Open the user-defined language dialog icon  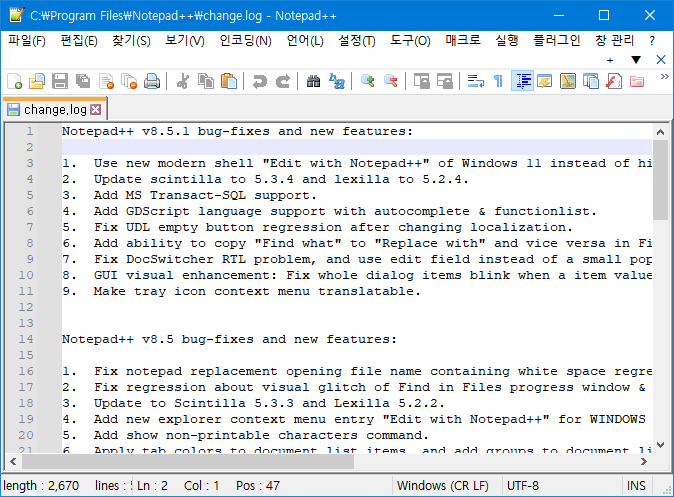tap(545, 81)
